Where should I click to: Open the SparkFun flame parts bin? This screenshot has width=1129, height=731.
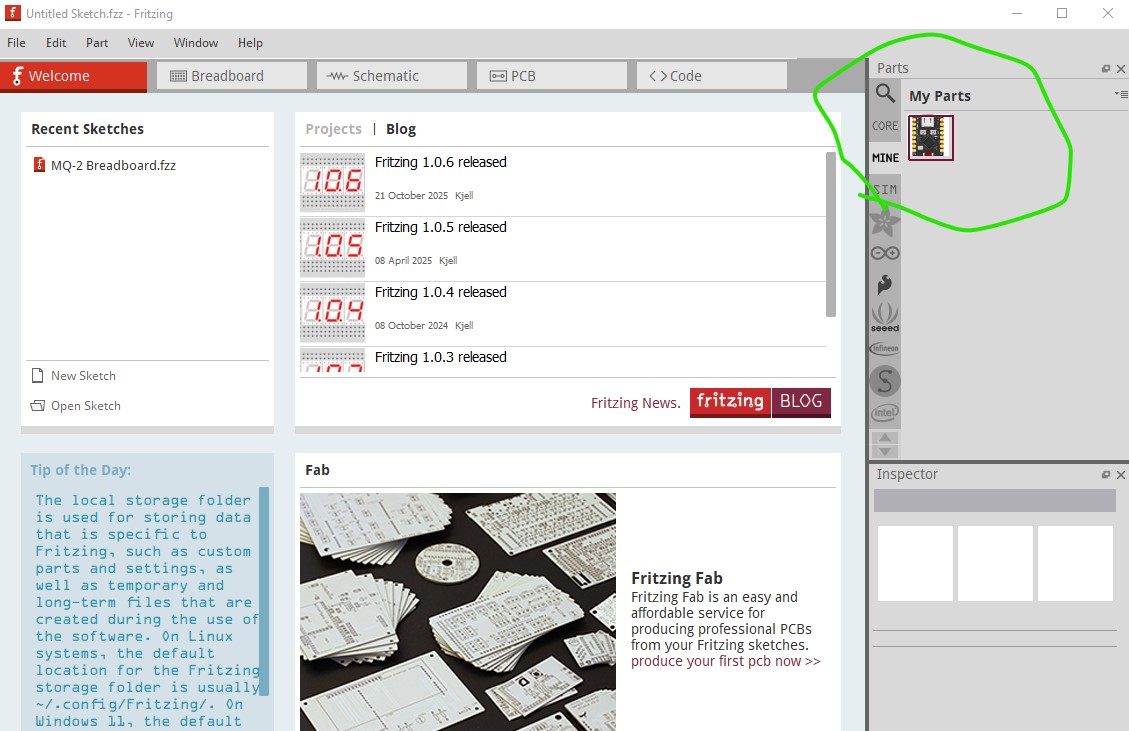click(885, 285)
